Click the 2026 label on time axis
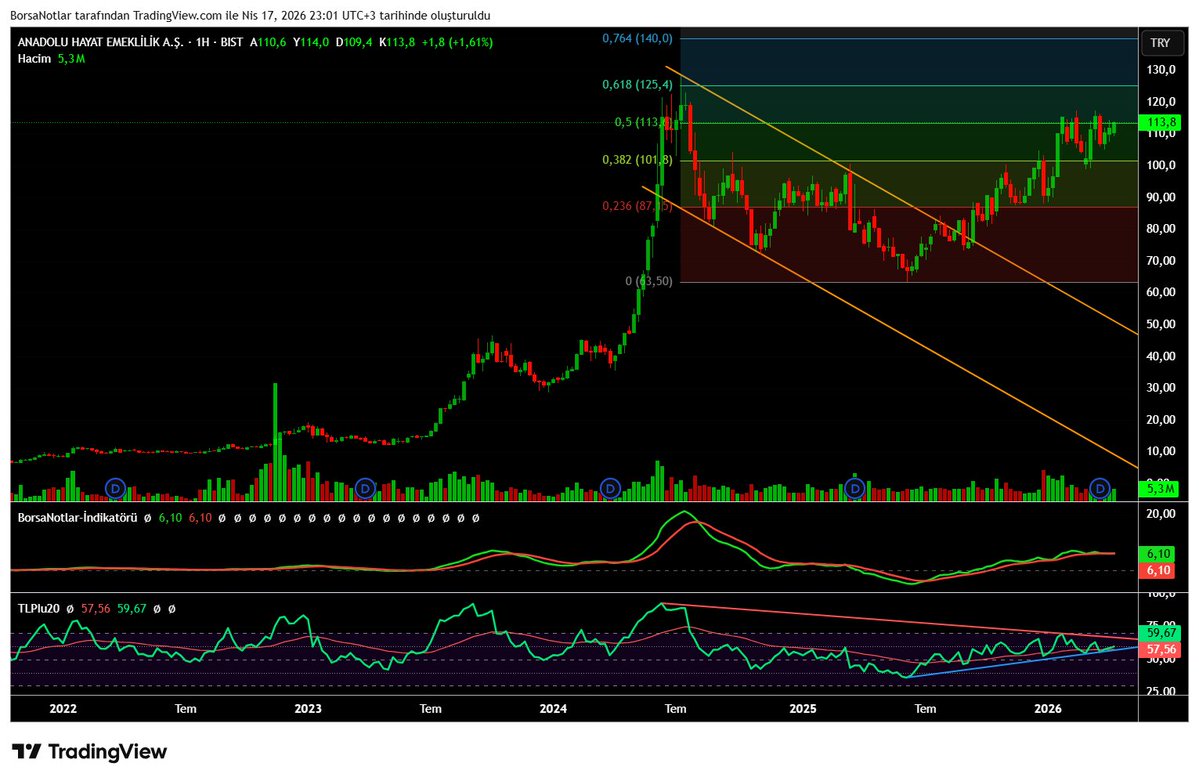This screenshot has width=1199, height=781. pos(1048,709)
